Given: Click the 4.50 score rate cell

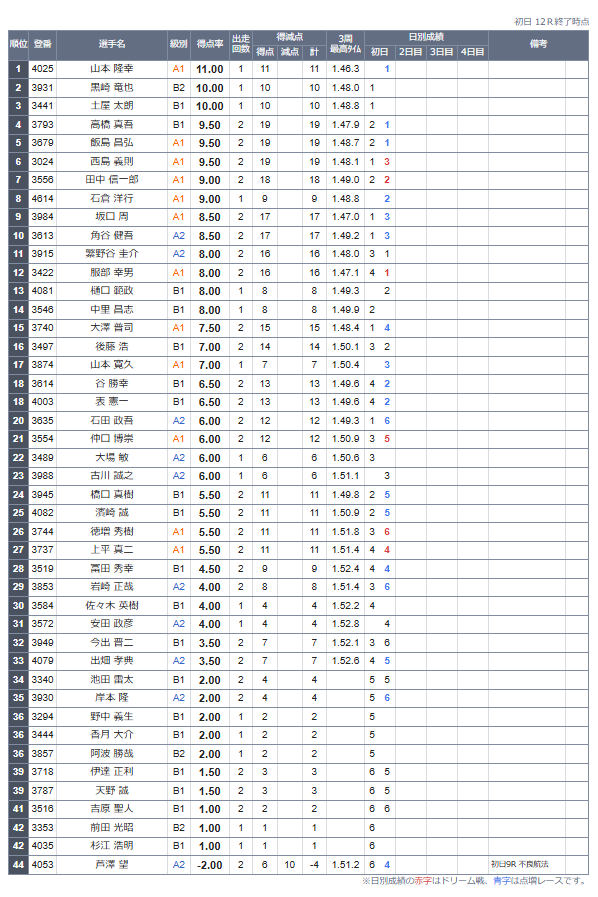Looking at the screenshot, I should (x=209, y=569).
